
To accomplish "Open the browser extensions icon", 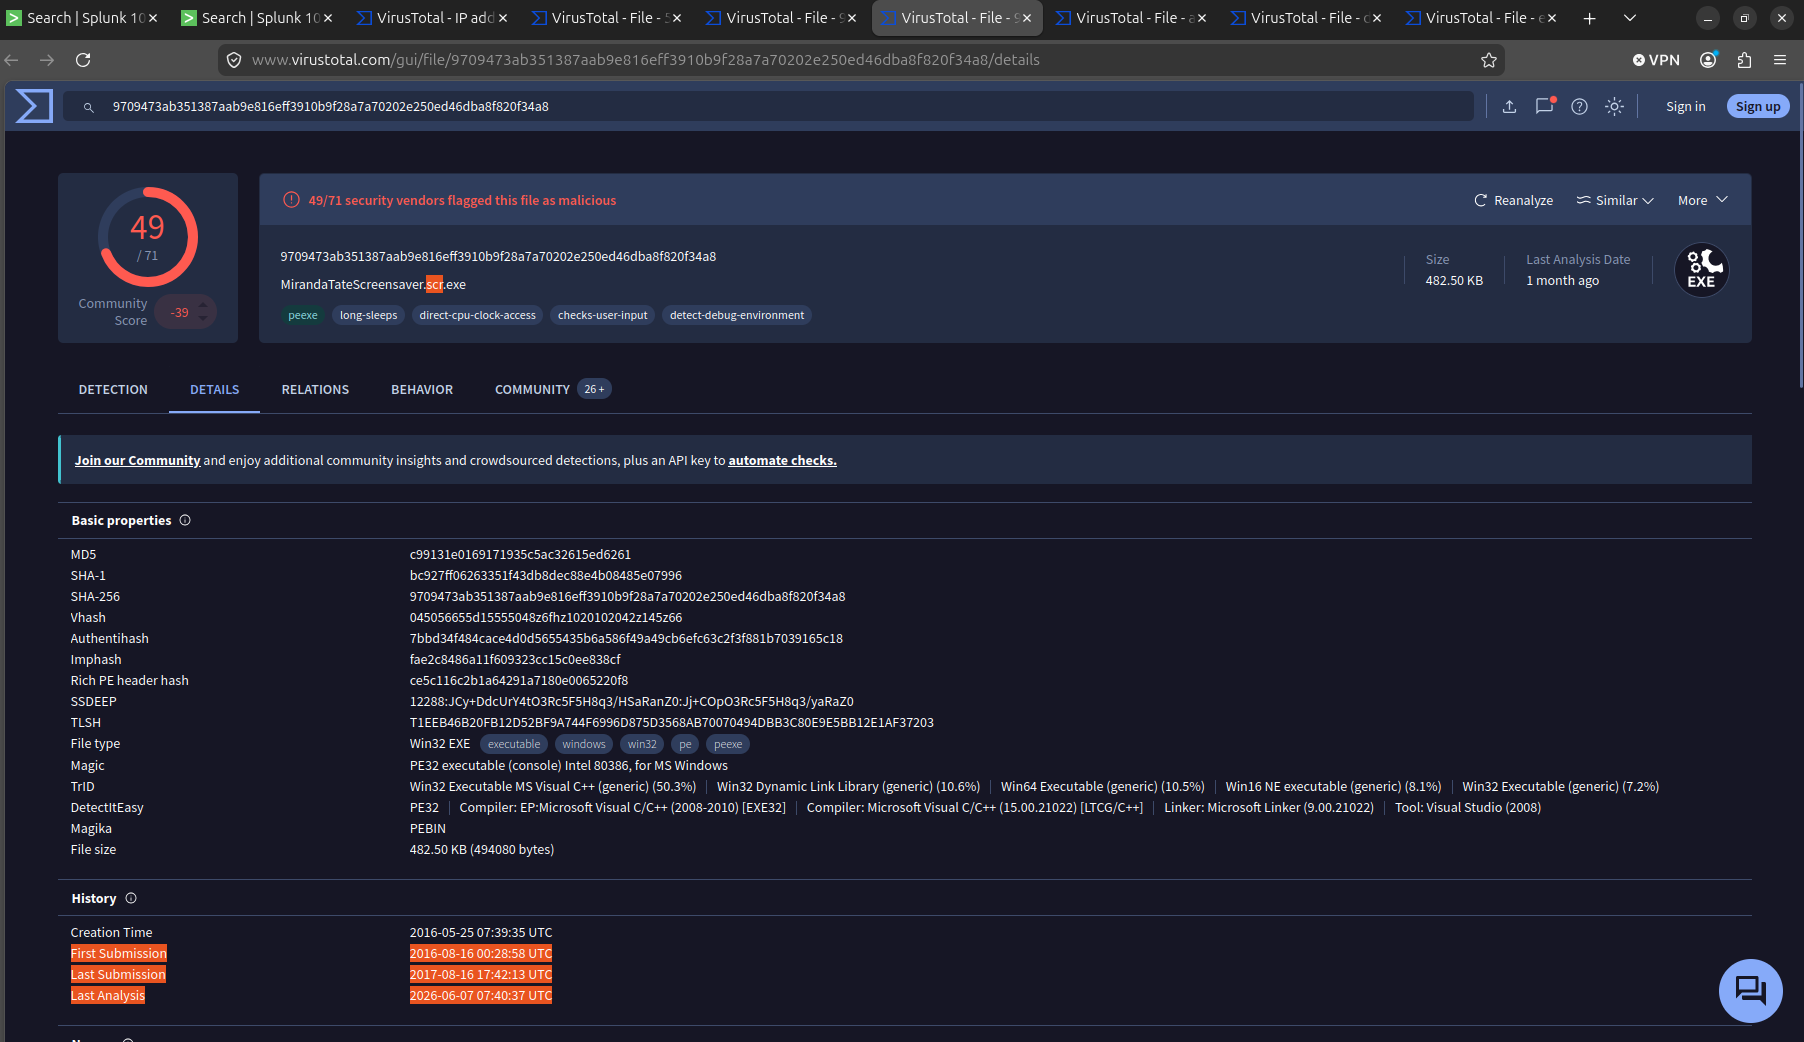I will click(1744, 60).
